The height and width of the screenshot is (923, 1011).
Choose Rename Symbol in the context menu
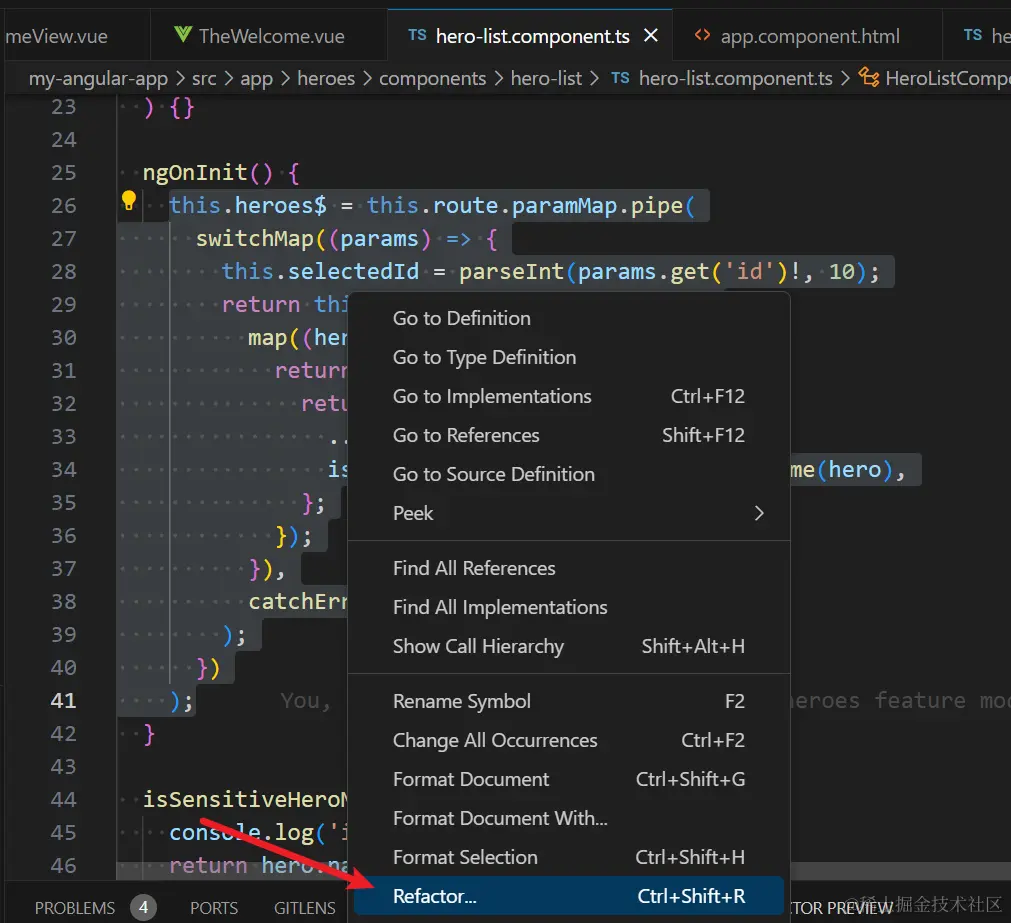pyautogui.click(x=462, y=701)
